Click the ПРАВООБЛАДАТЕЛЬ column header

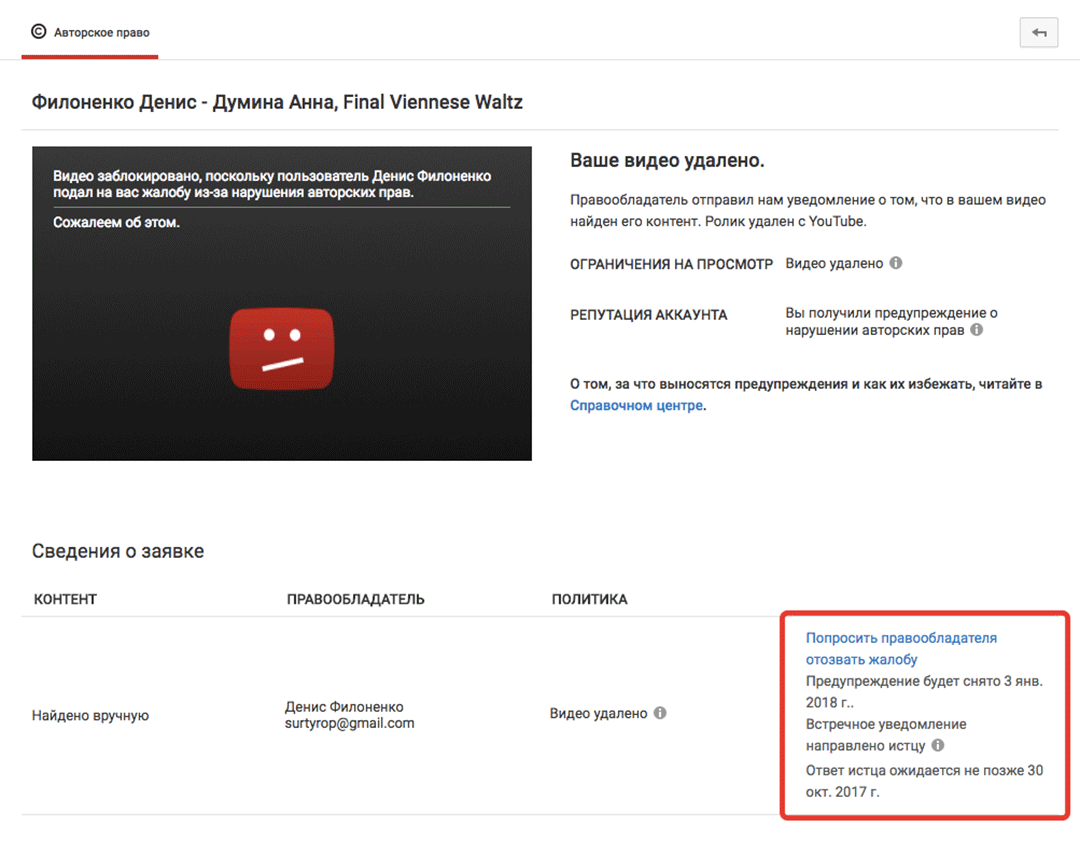355,599
